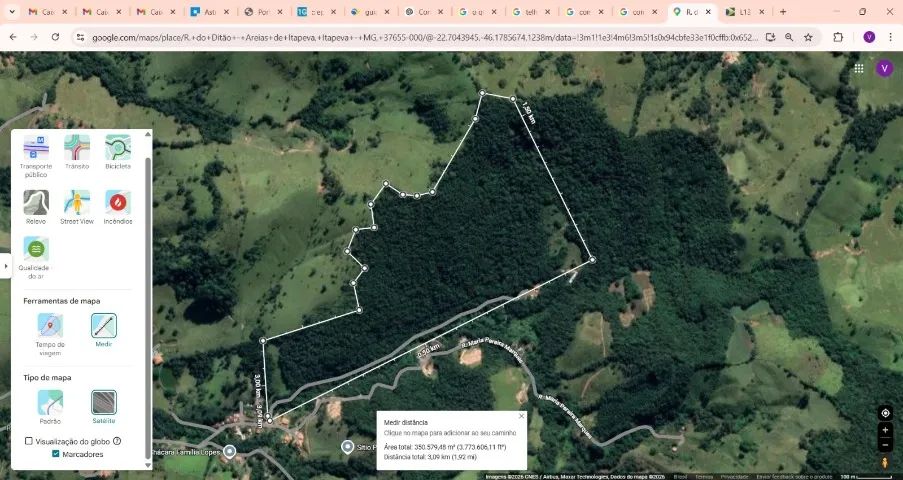Zoom in the map
Screen dimensions: 903x480
point(885,430)
